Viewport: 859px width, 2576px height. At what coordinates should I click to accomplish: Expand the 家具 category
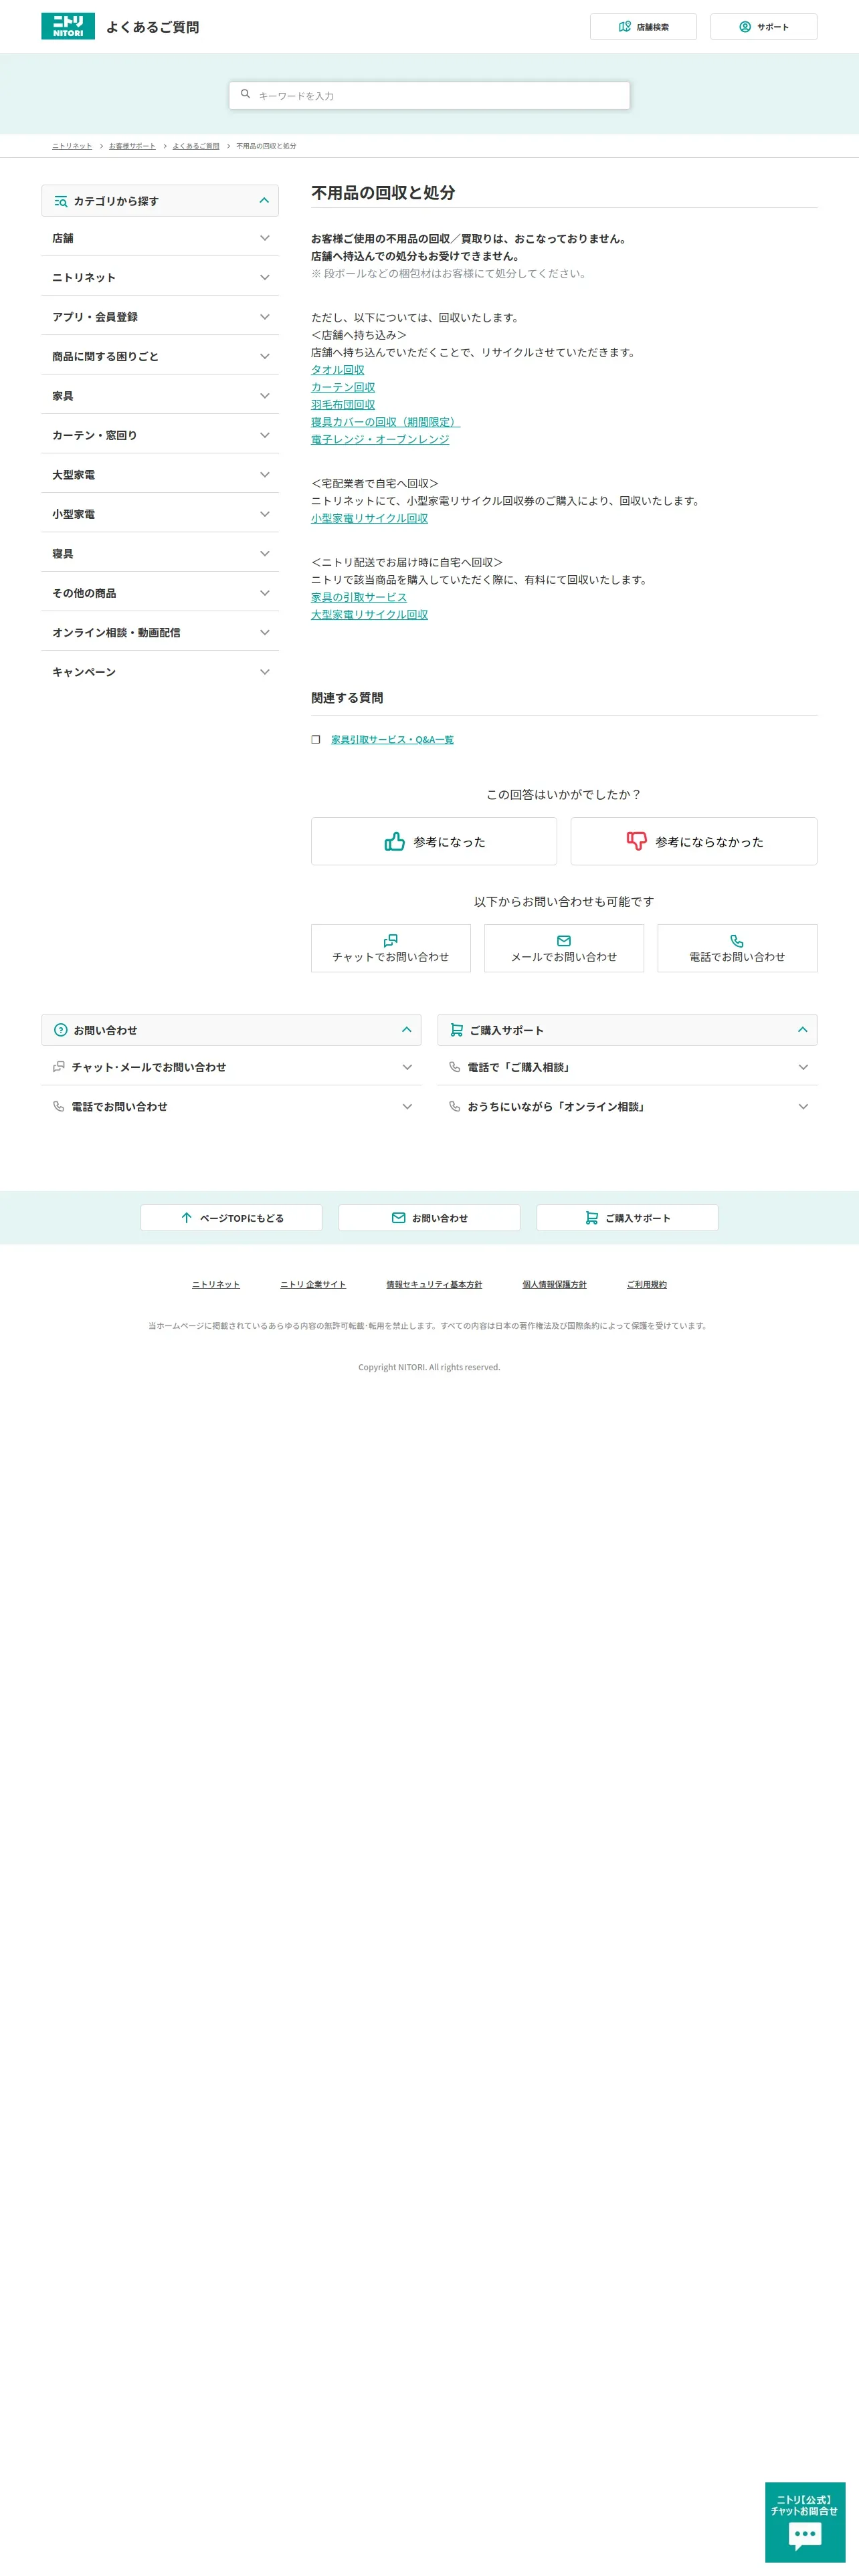click(160, 396)
